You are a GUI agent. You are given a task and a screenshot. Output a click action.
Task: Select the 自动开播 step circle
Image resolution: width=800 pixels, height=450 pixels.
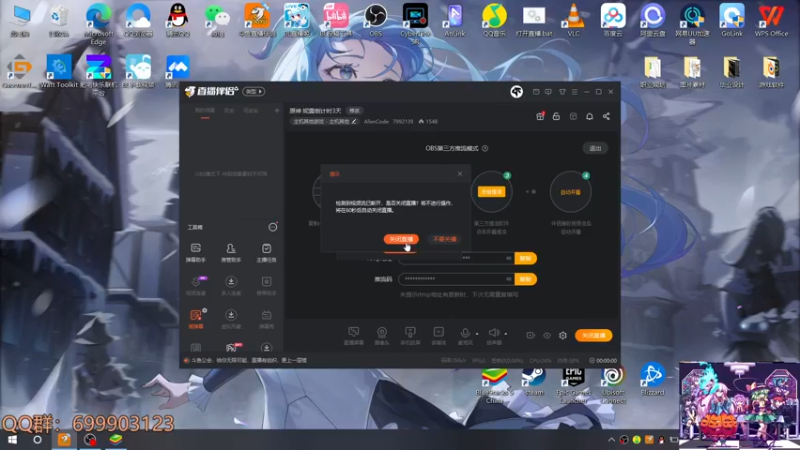pos(570,192)
